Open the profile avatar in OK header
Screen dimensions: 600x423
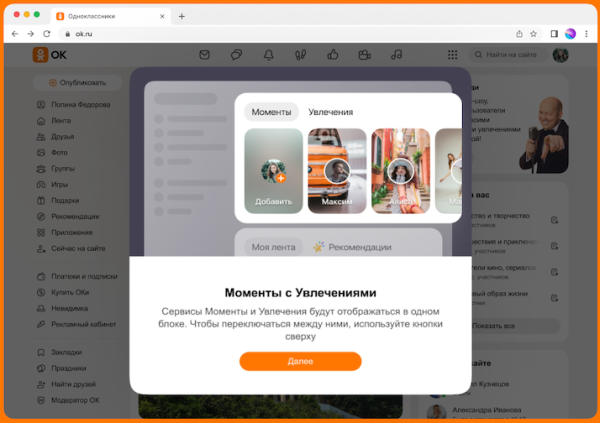point(561,55)
